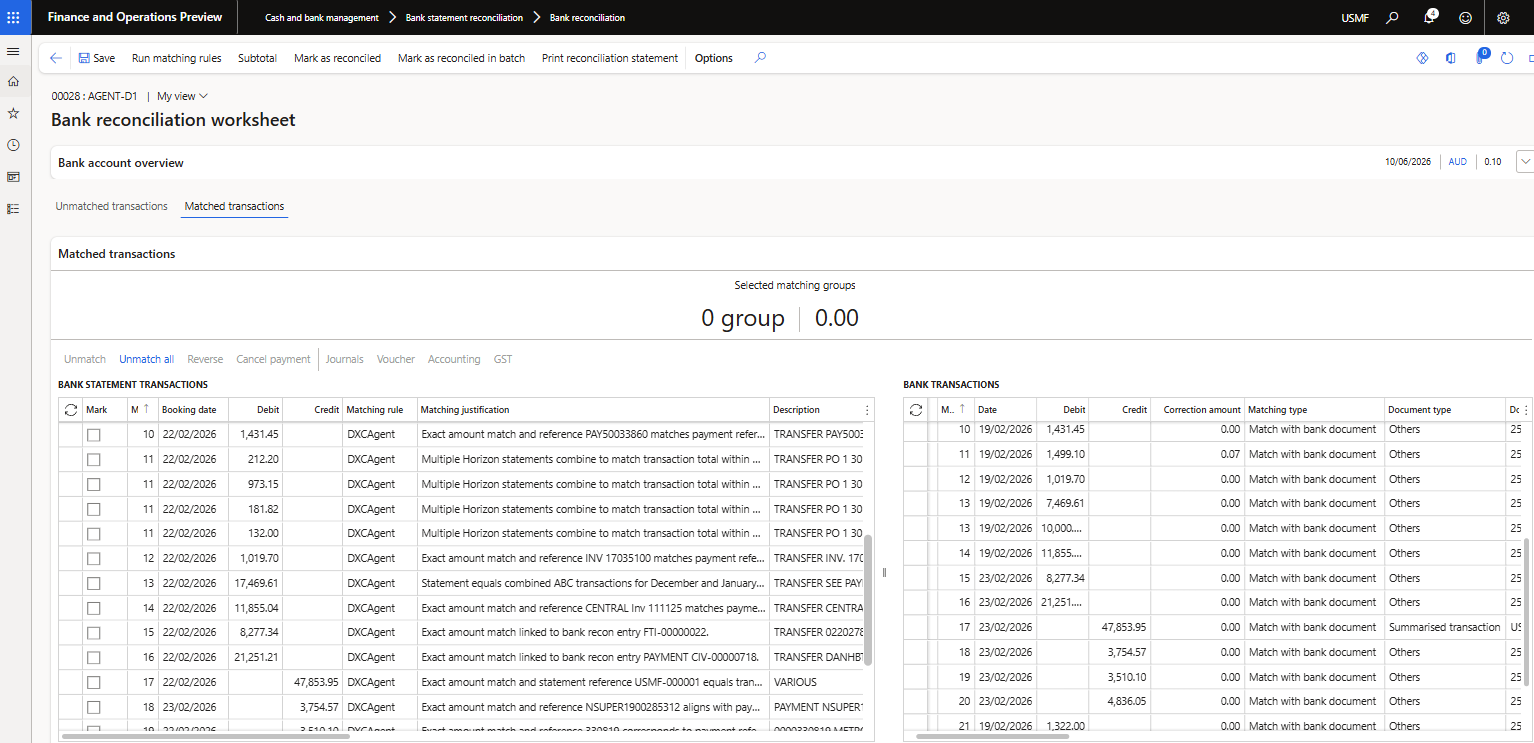The height and width of the screenshot is (743, 1534).
Task: Open the settings gear icon
Action: (x=1503, y=18)
